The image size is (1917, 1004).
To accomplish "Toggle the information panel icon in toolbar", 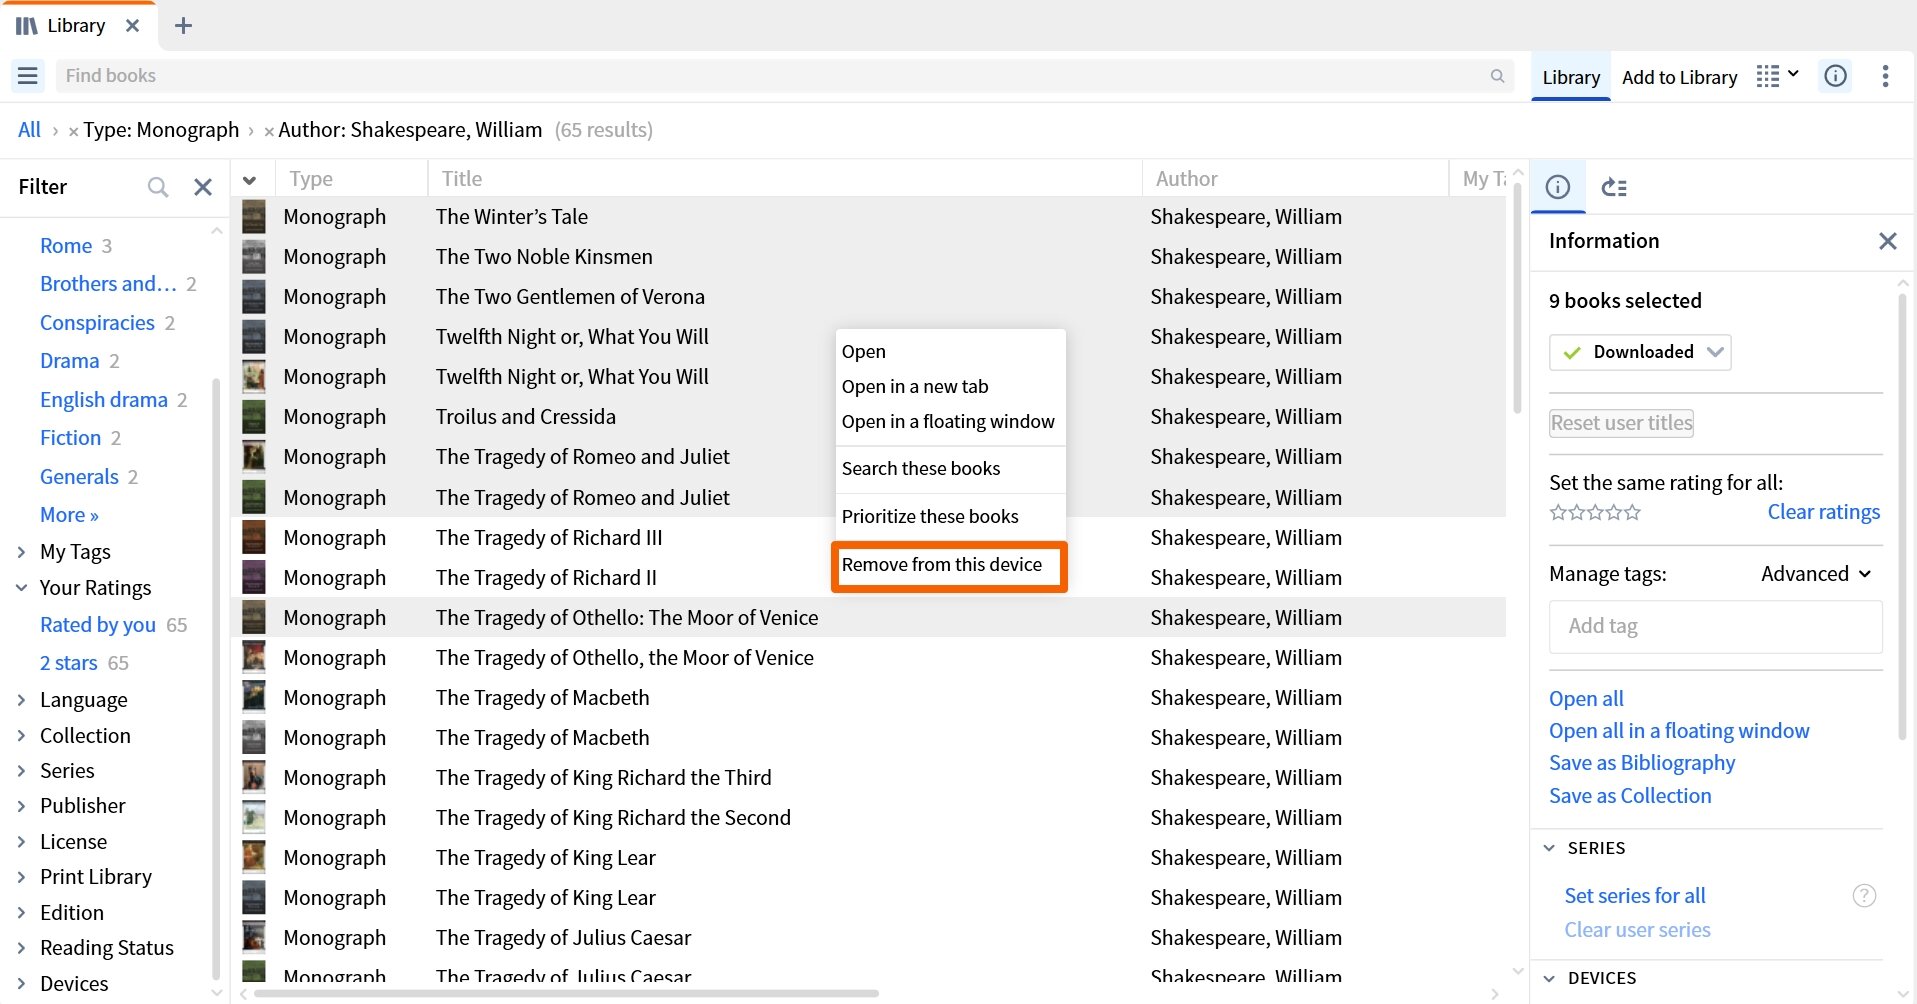I will pyautogui.click(x=1836, y=76).
